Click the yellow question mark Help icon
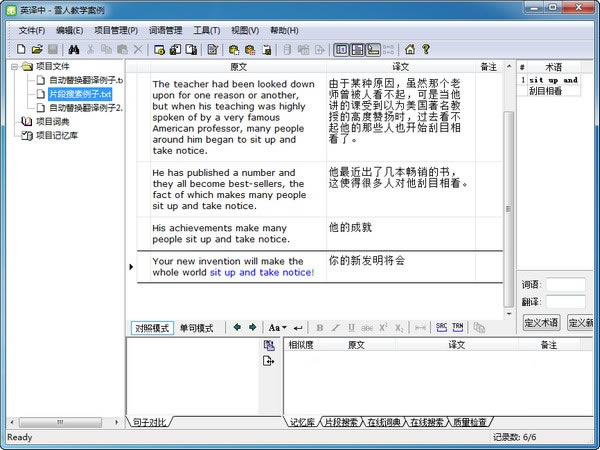600x450 pixels. click(x=425, y=49)
